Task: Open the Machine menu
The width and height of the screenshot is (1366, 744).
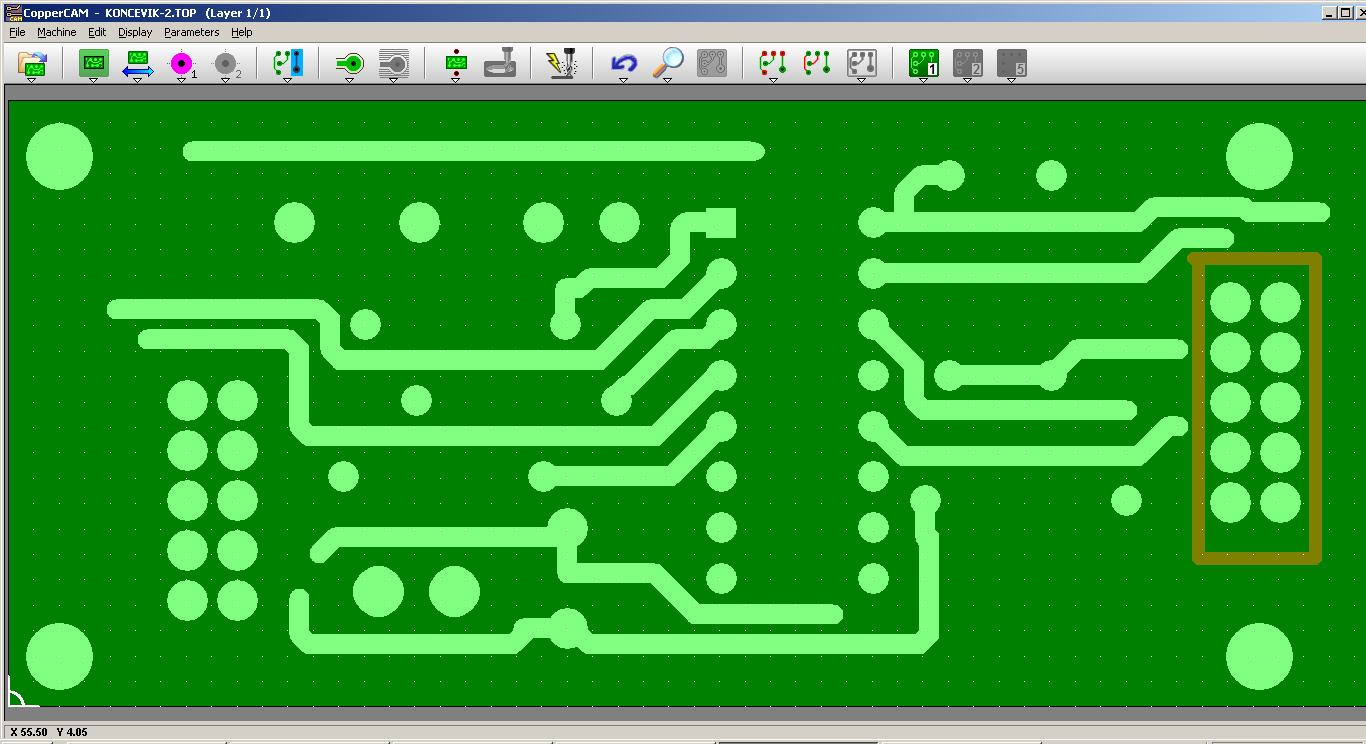Action: 56,32
